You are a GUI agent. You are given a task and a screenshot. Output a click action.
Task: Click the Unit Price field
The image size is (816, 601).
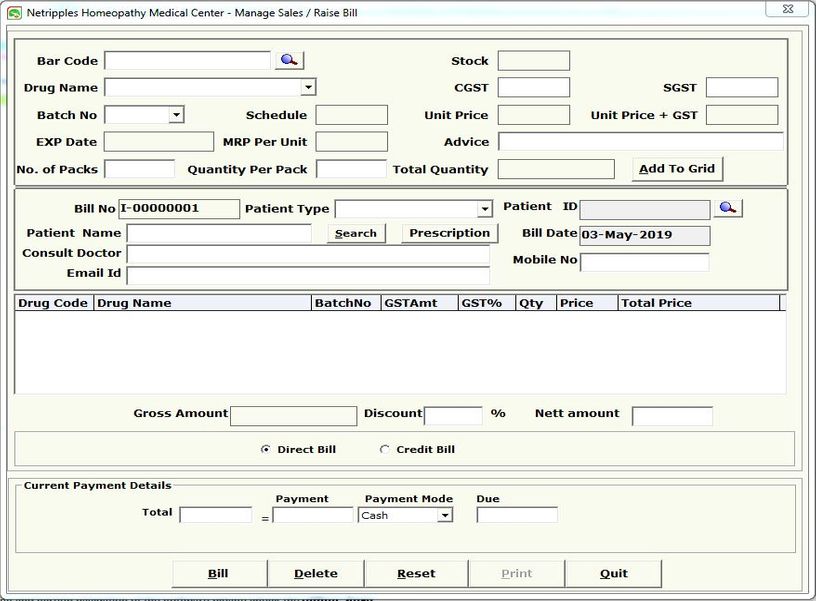(x=533, y=114)
